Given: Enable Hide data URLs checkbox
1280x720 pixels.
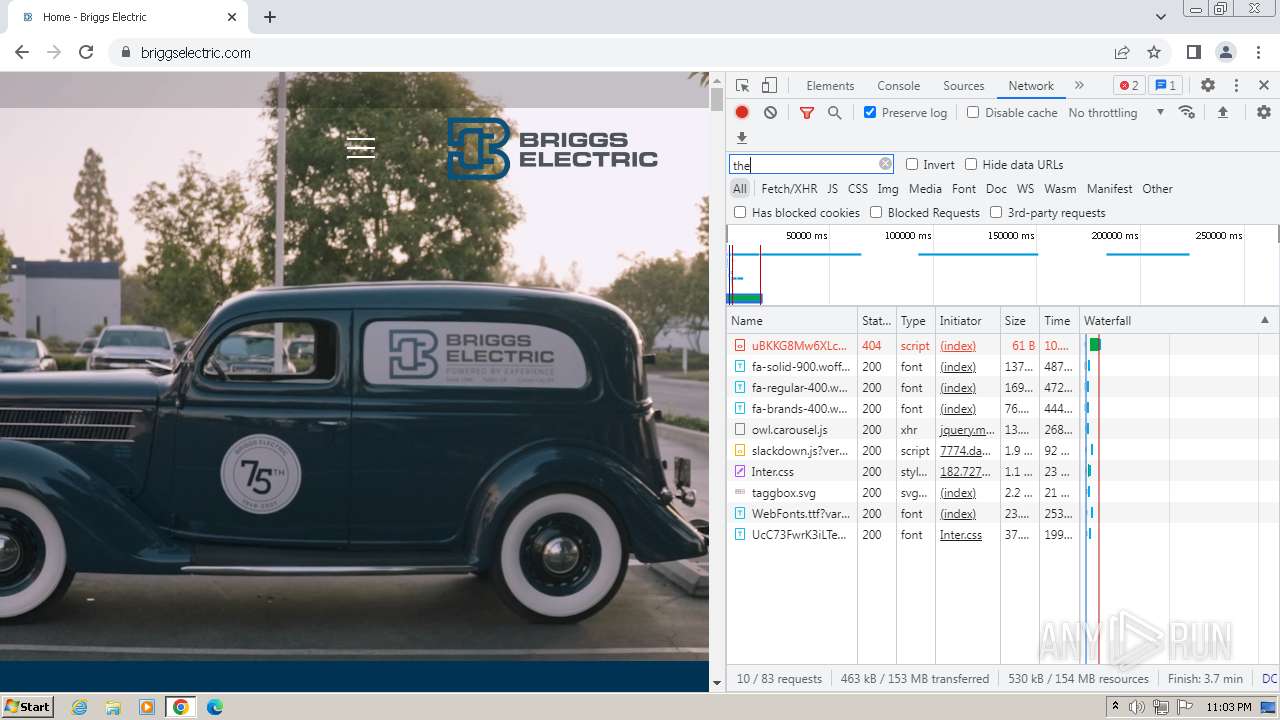Looking at the screenshot, I should pos(971,164).
